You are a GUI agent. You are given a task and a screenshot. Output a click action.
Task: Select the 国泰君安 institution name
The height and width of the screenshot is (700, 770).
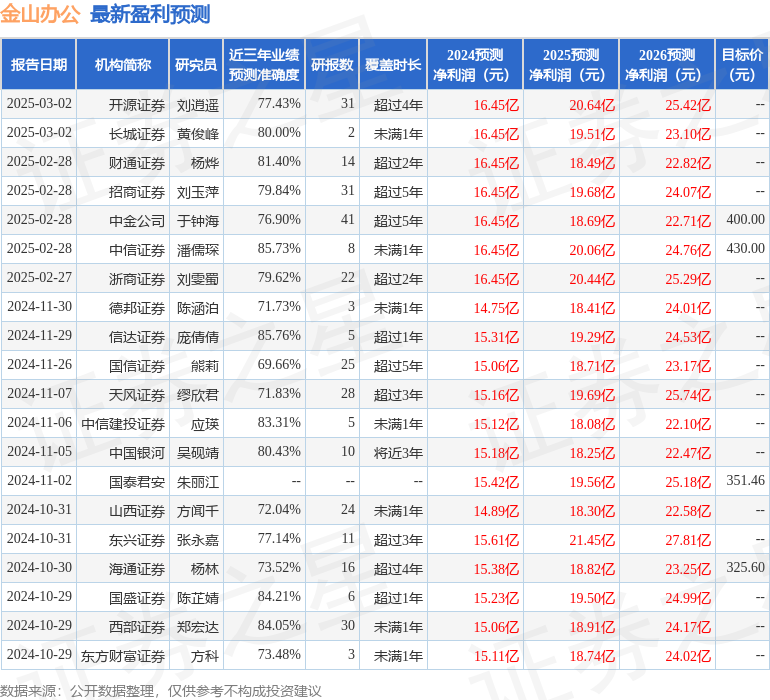point(137,482)
